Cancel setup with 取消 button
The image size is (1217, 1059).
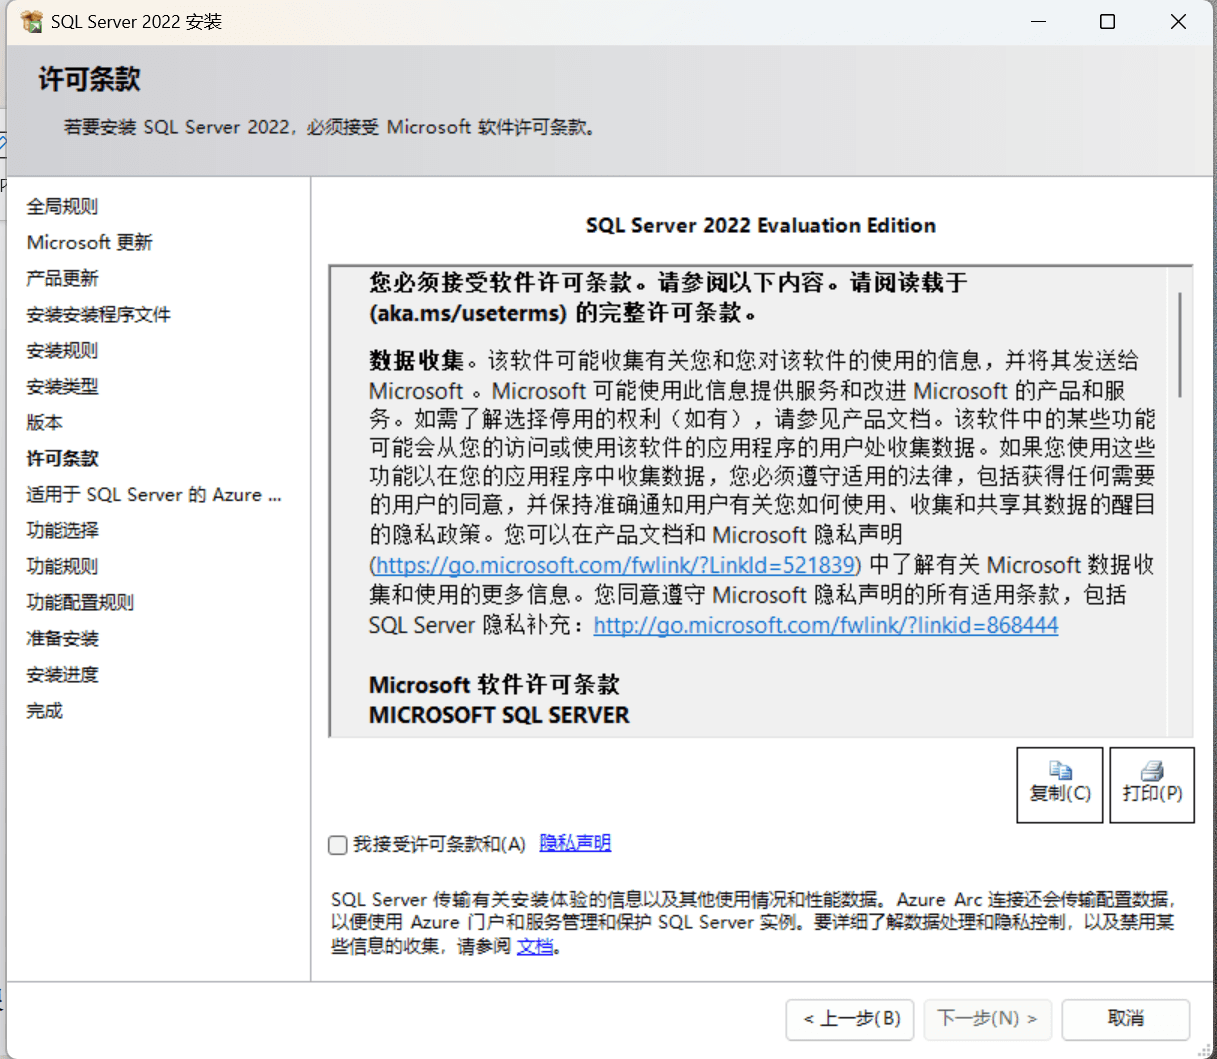tap(1126, 1019)
